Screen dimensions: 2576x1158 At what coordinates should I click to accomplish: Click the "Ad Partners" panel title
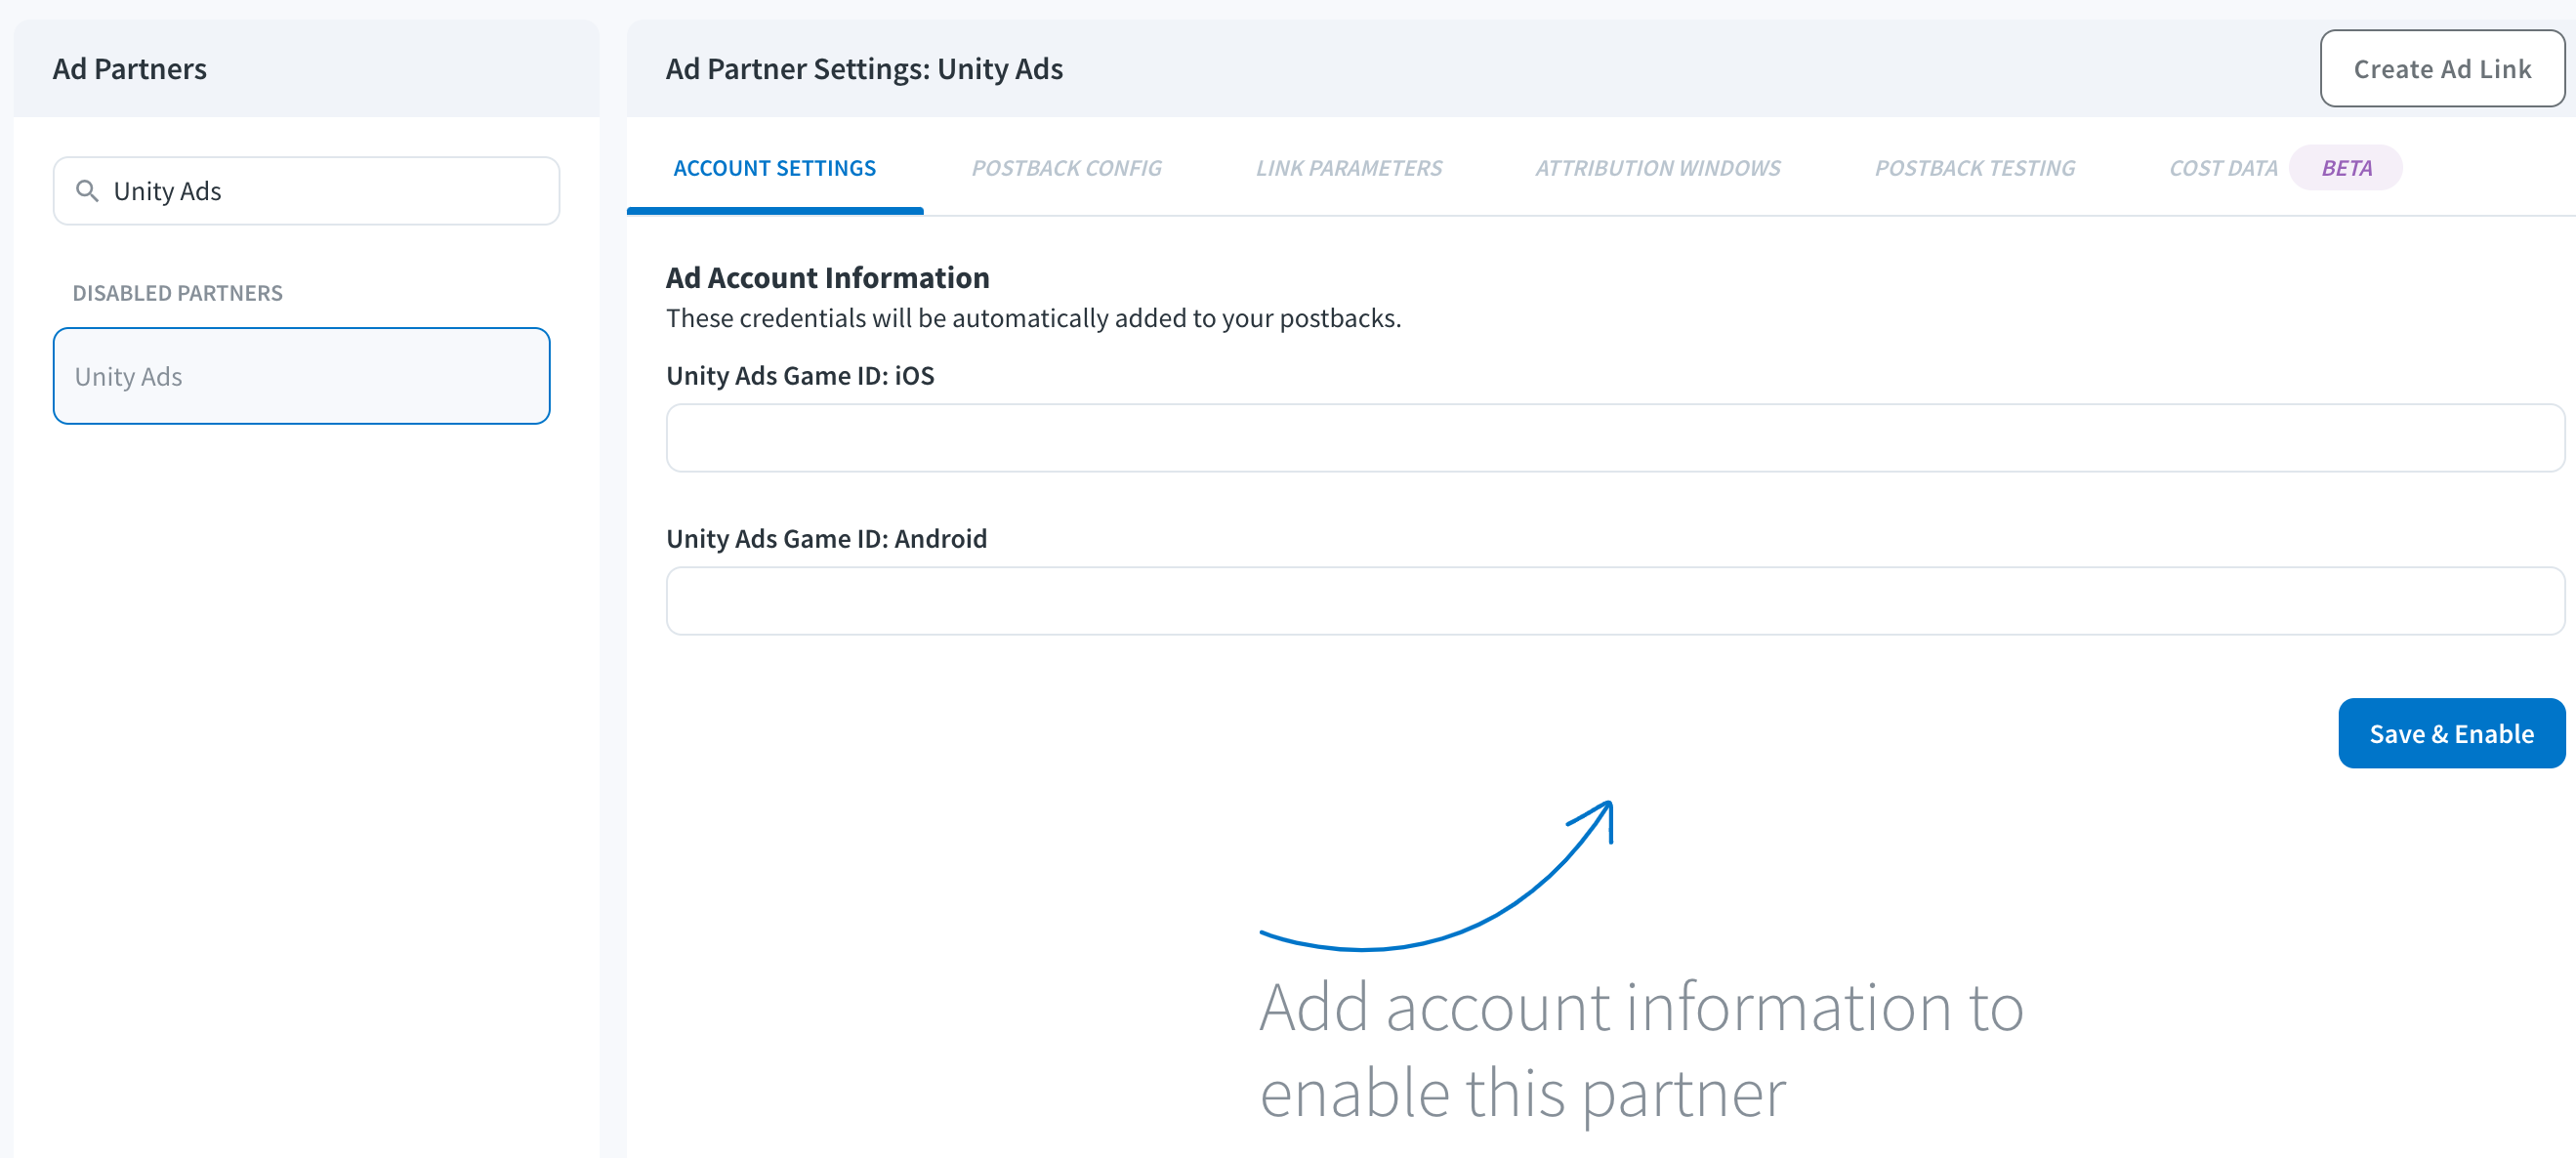pyautogui.click(x=129, y=69)
